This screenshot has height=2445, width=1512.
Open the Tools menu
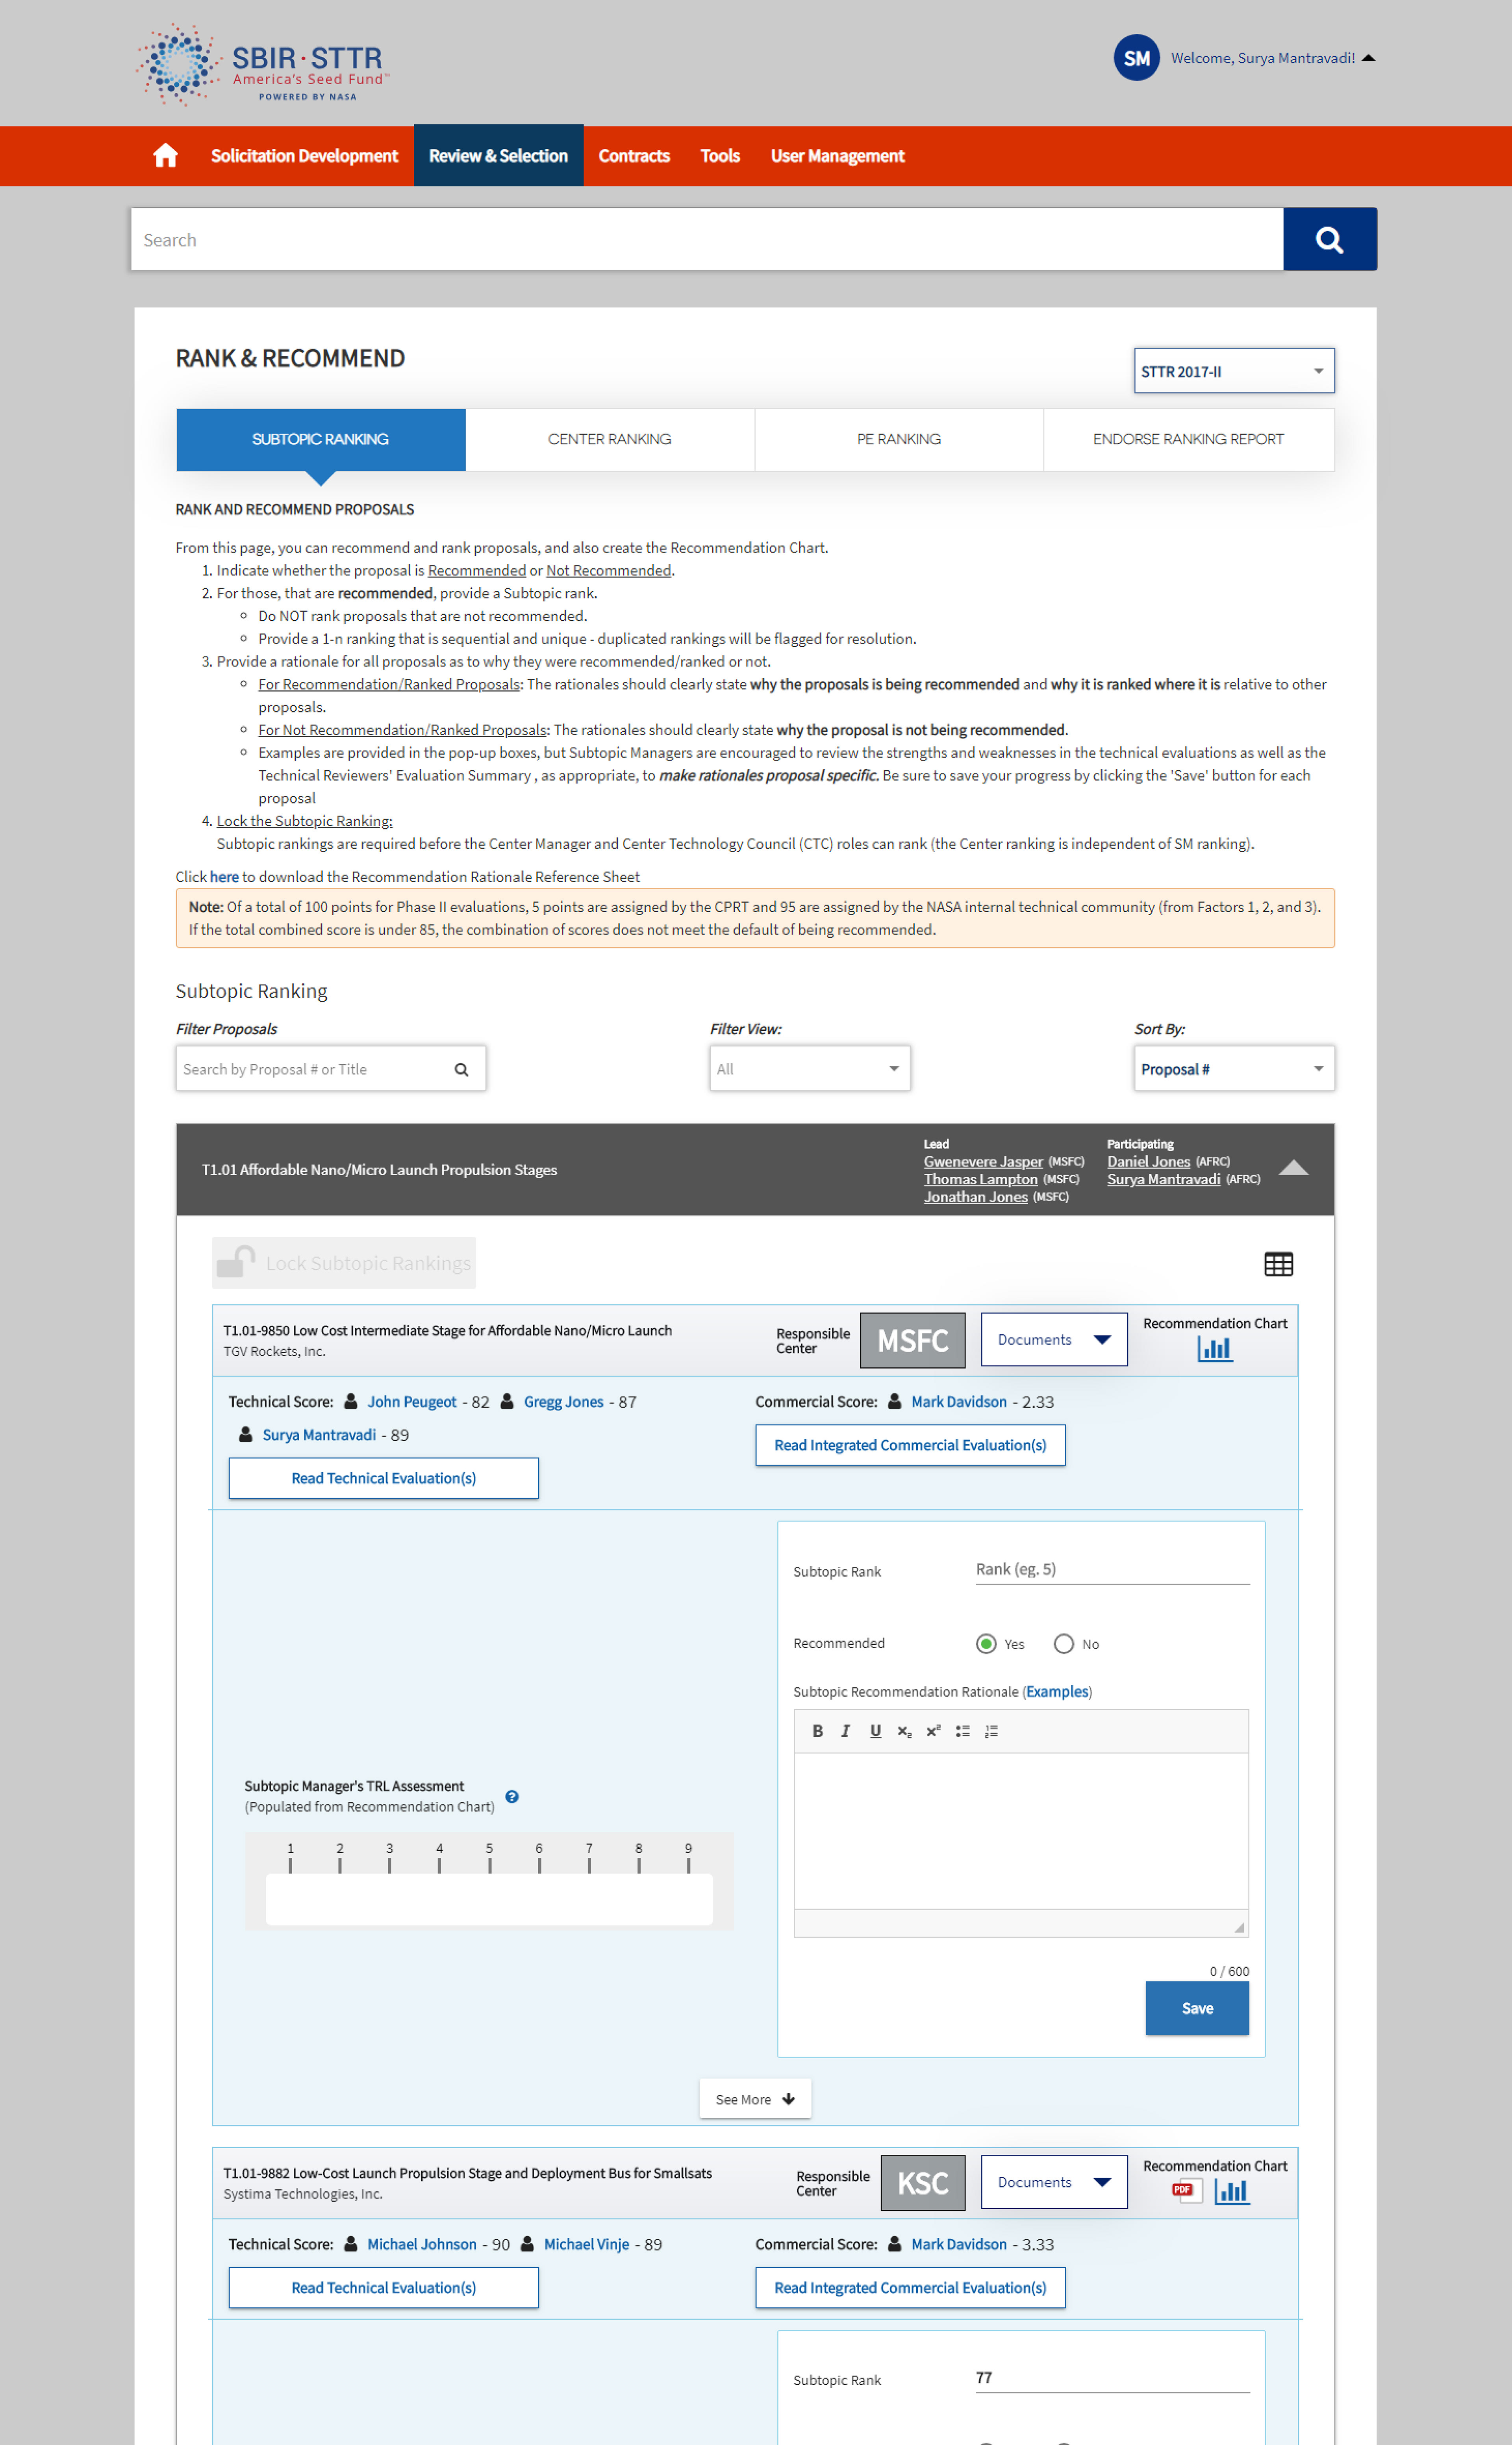click(720, 155)
